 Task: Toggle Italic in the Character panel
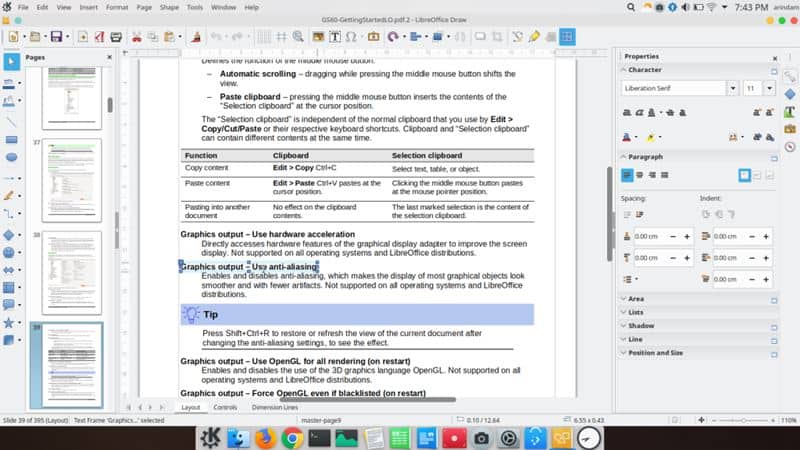639,113
